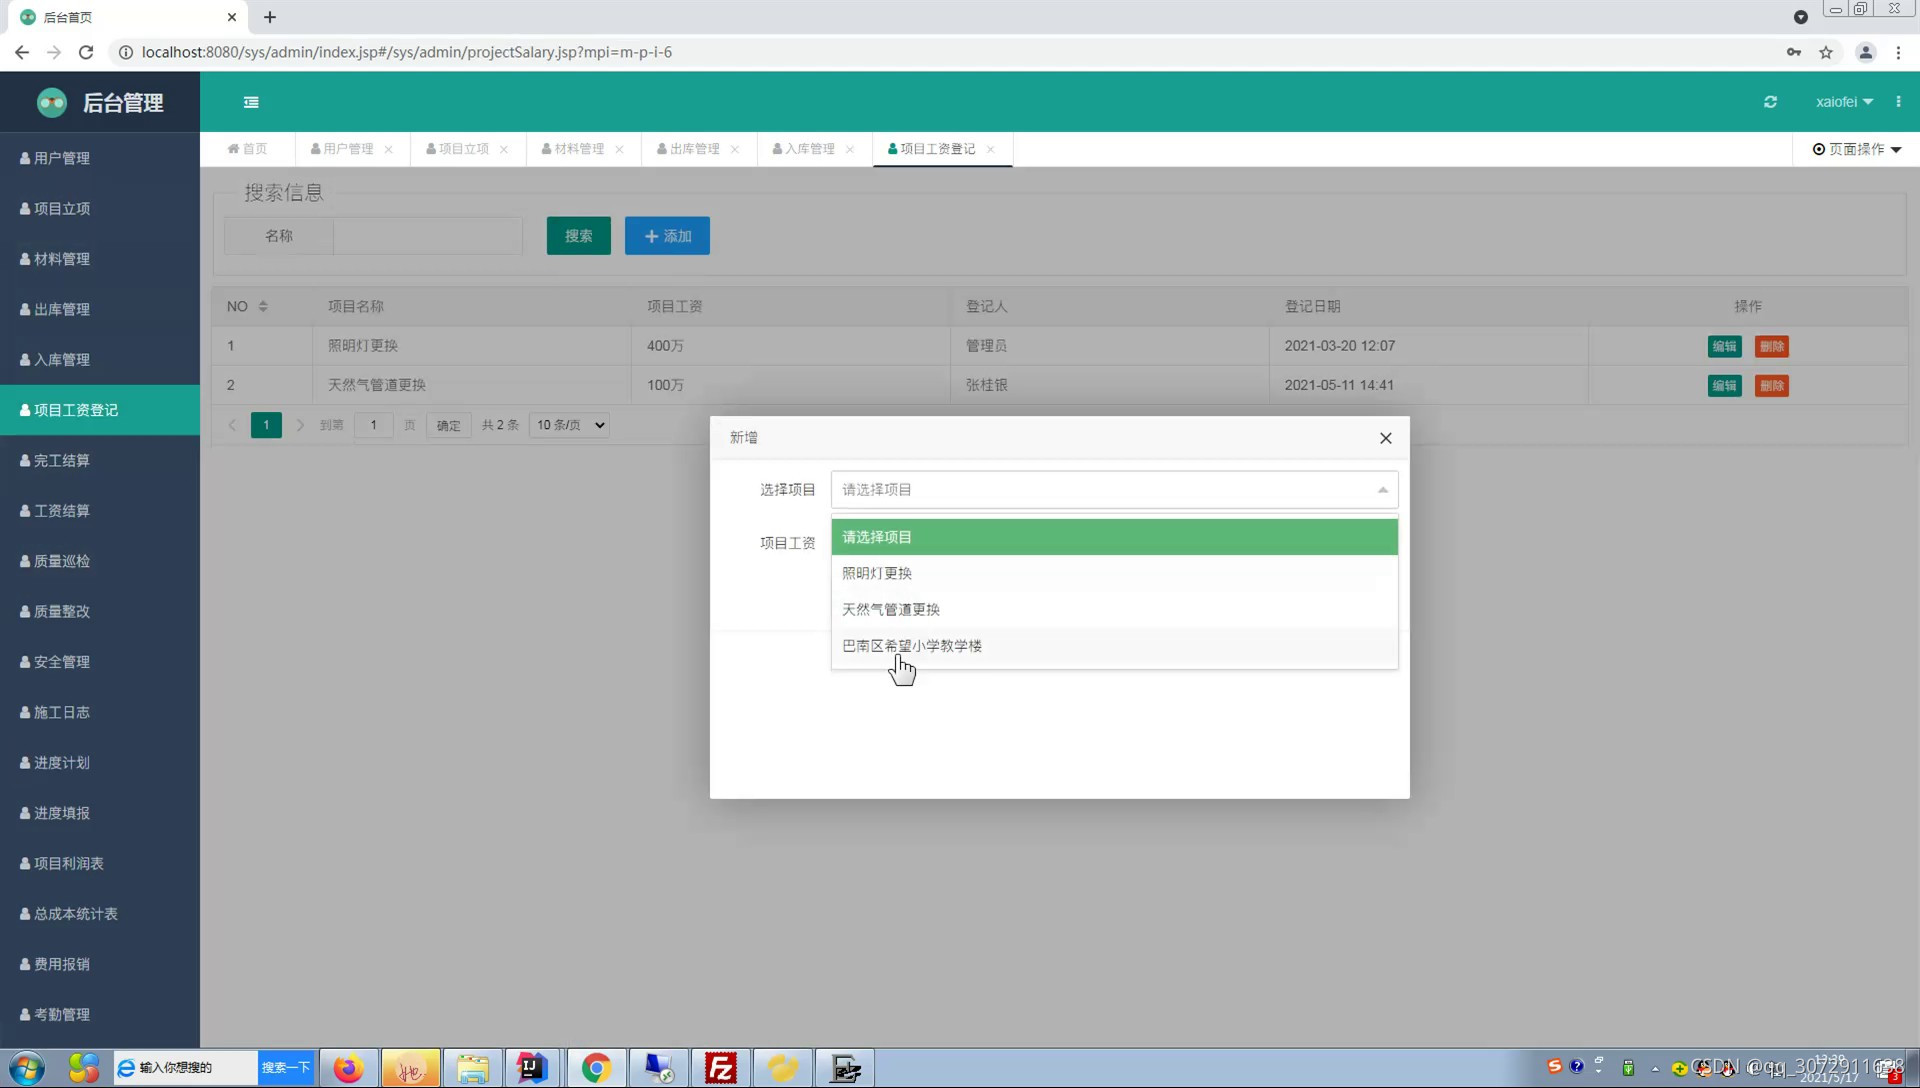Click the blue 添加 button

667,236
